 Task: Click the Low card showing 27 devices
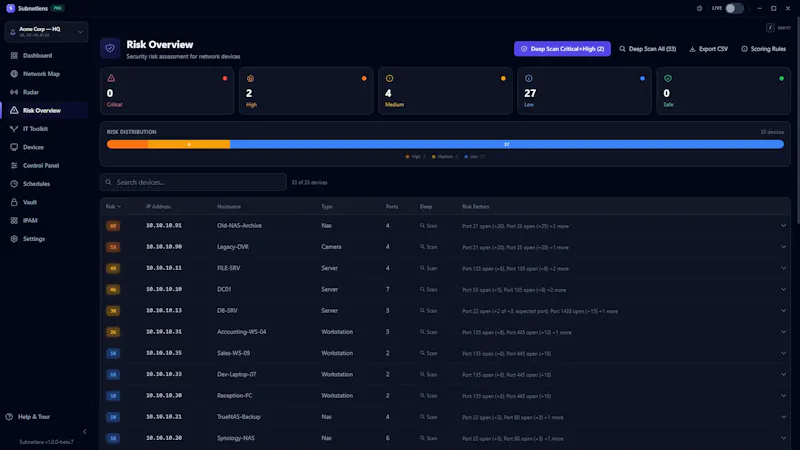click(x=584, y=91)
